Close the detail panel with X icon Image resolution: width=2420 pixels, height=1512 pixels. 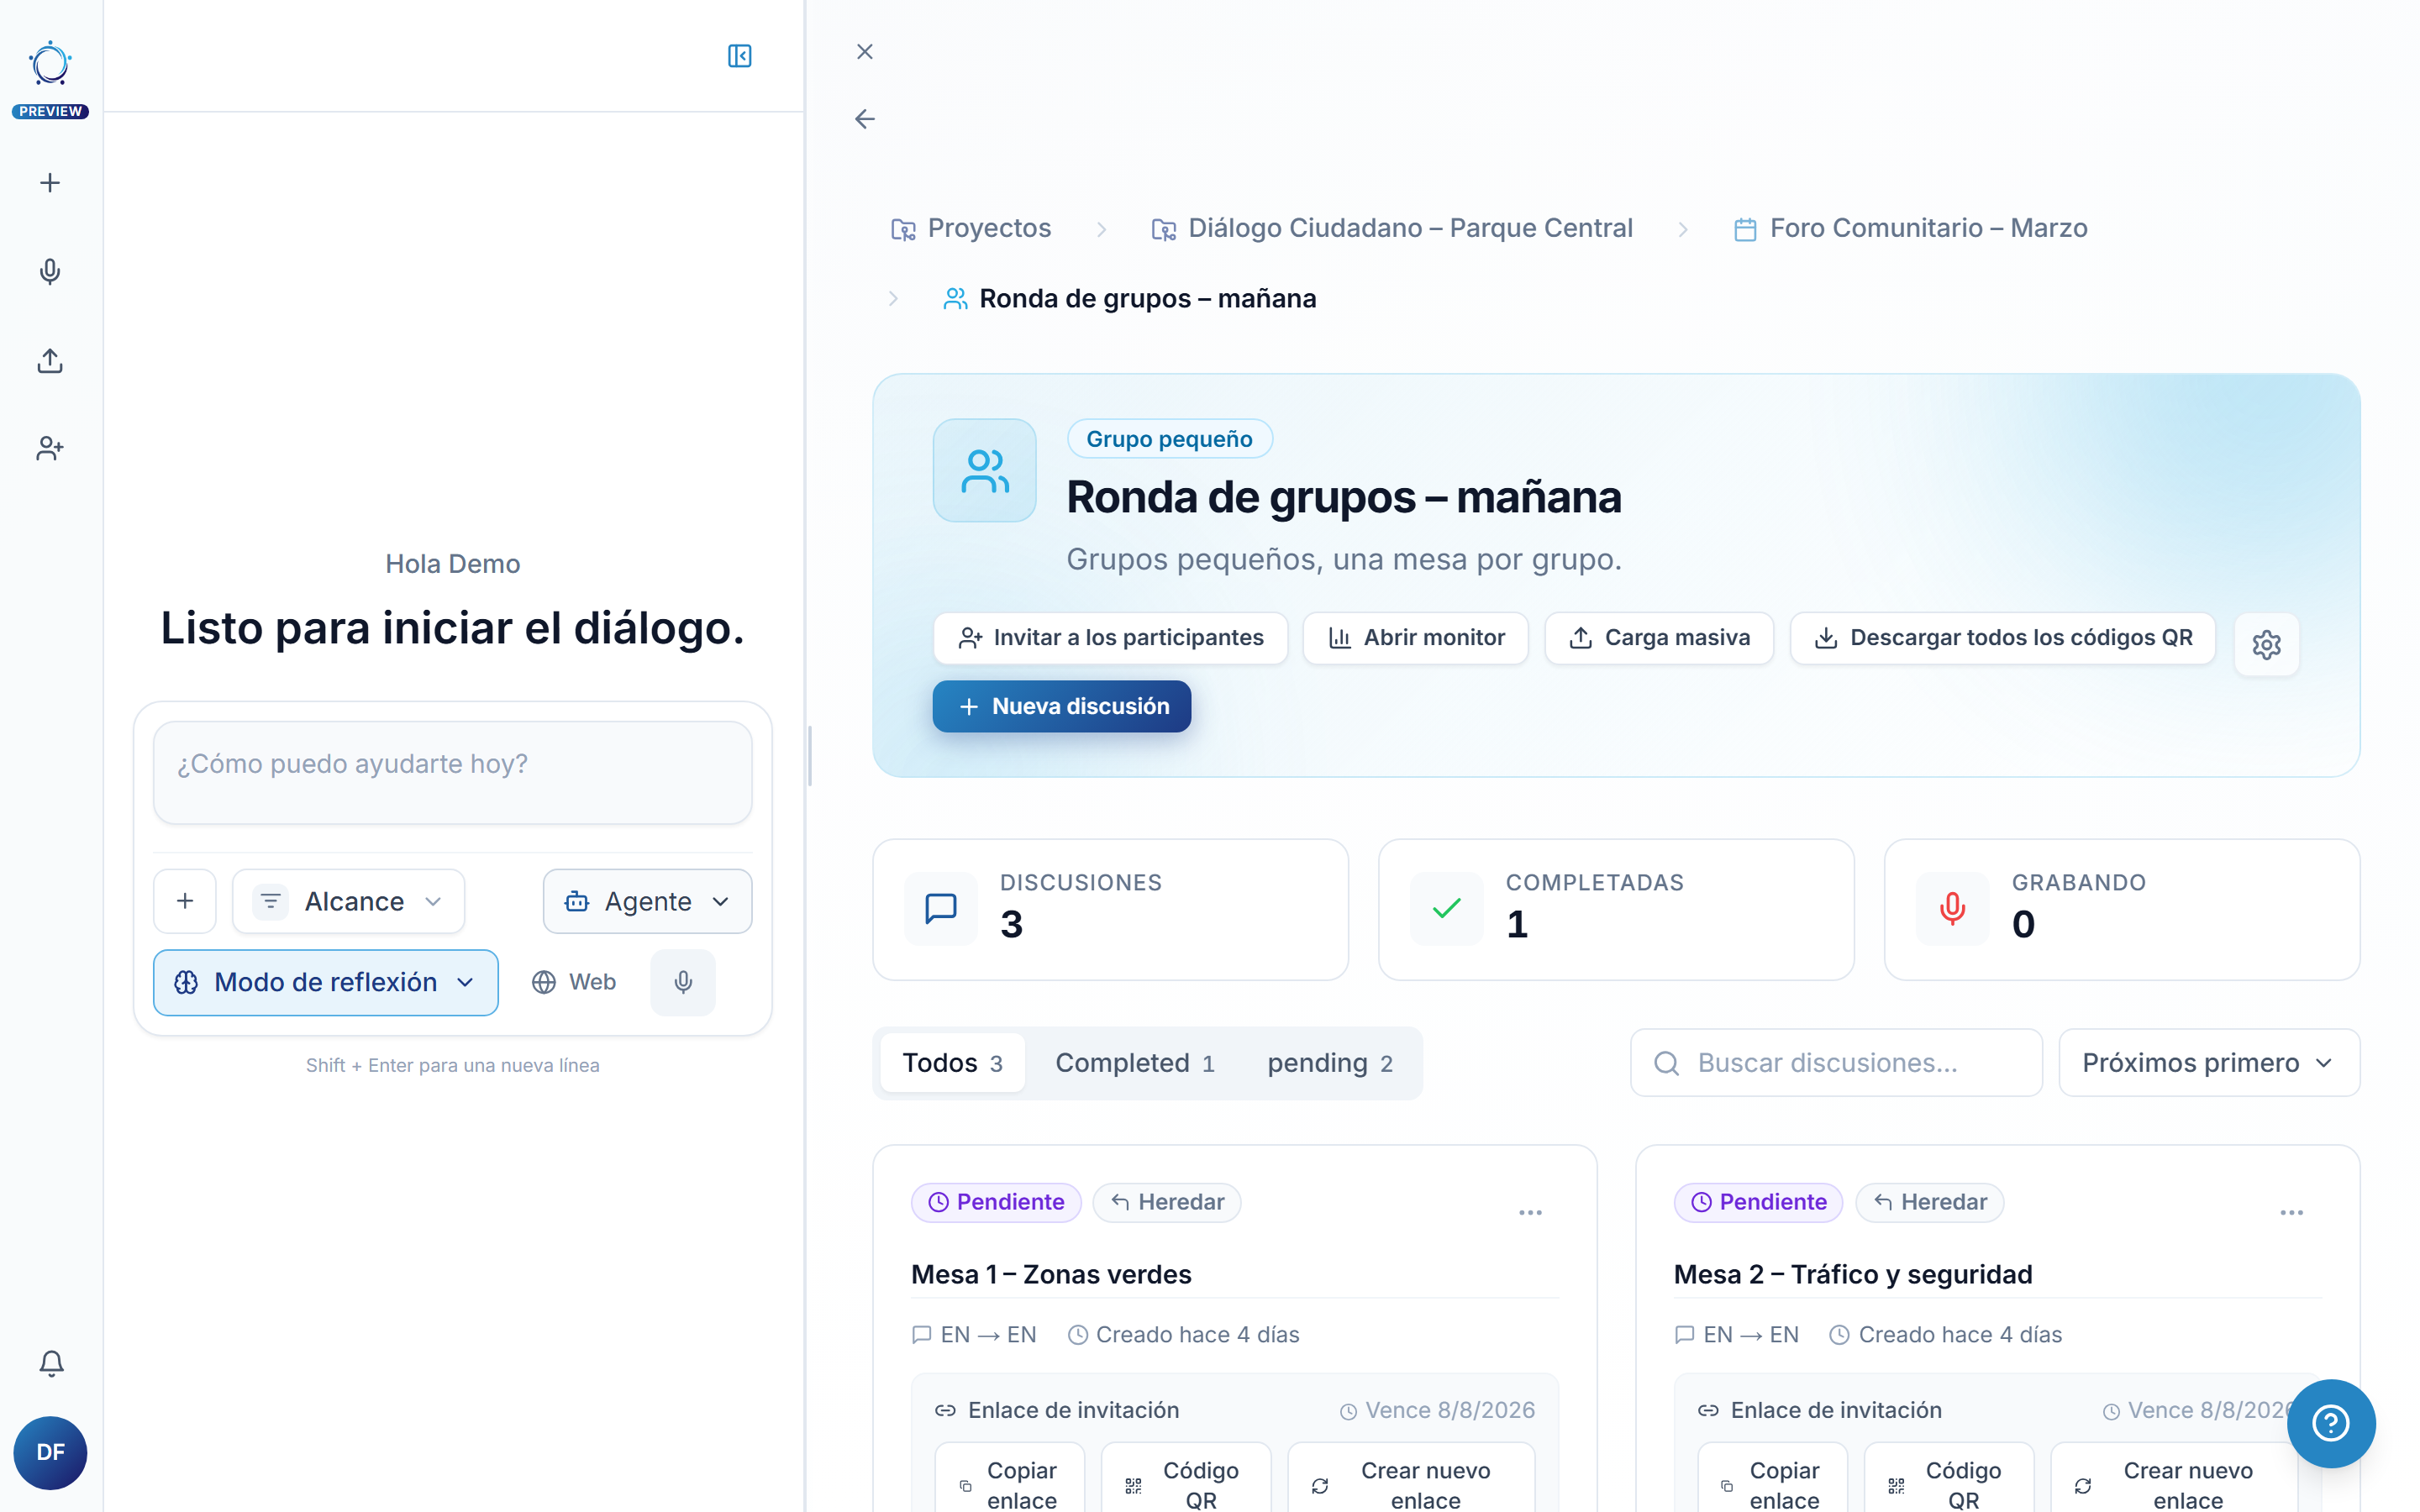click(x=865, y=51)
